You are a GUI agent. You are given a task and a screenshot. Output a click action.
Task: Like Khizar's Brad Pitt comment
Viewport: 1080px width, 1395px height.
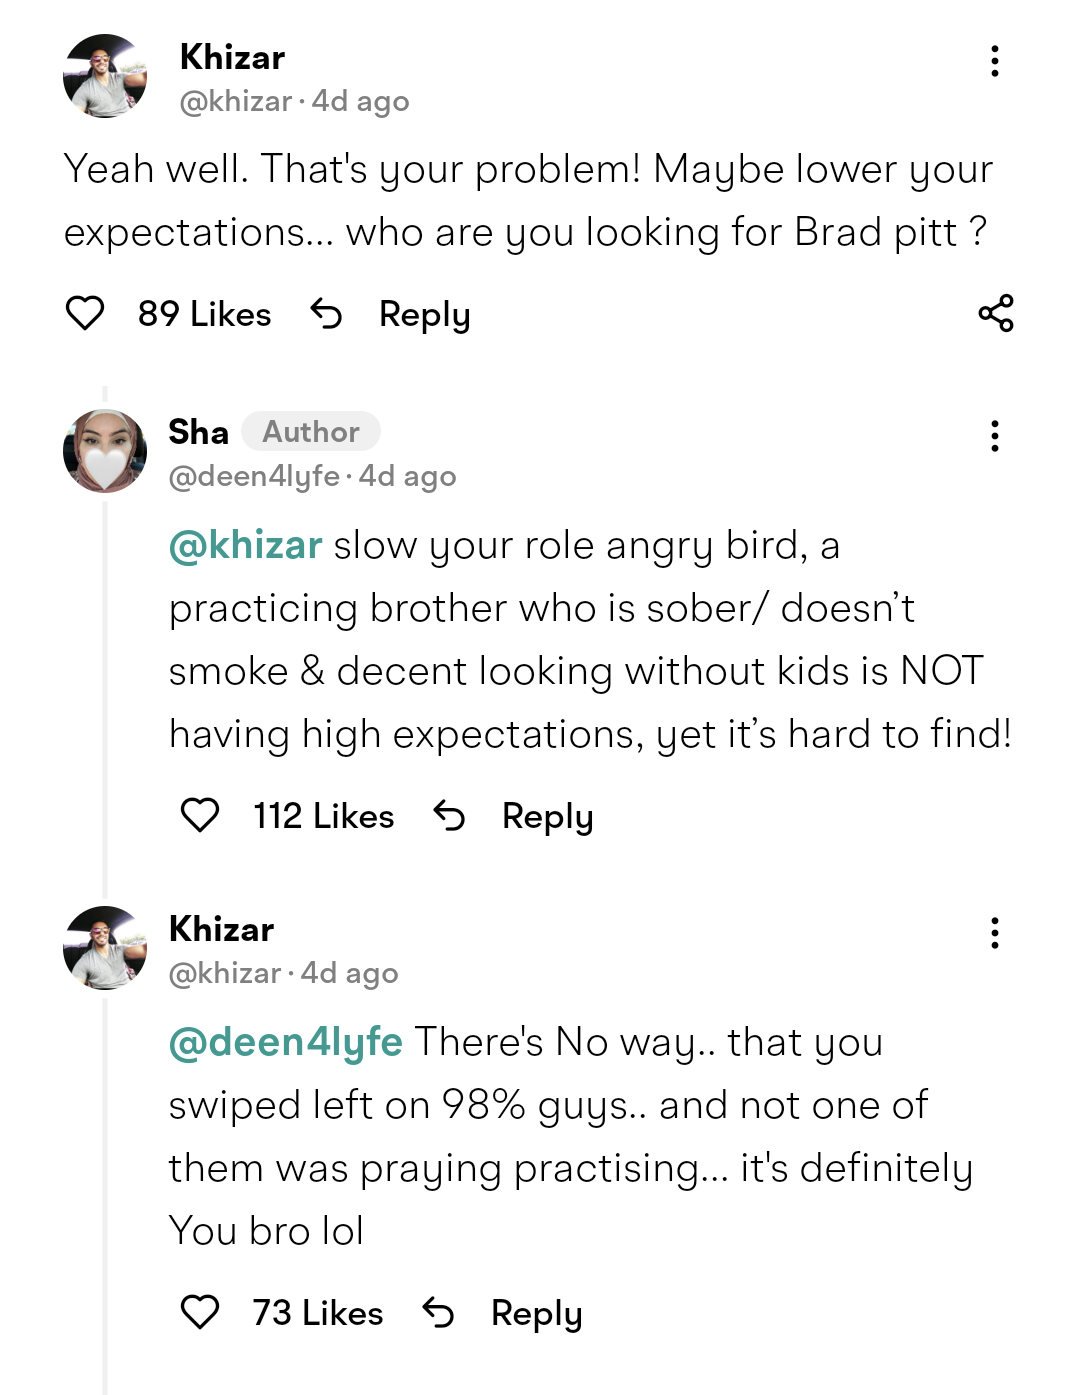pyautogui.click(x=85, y=313)
